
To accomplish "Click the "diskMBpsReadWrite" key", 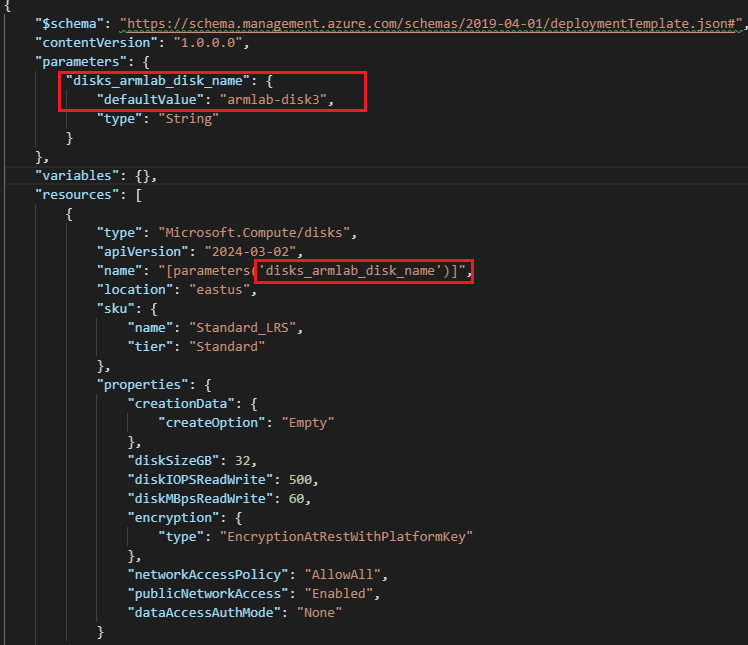I will tap(200, 499).
